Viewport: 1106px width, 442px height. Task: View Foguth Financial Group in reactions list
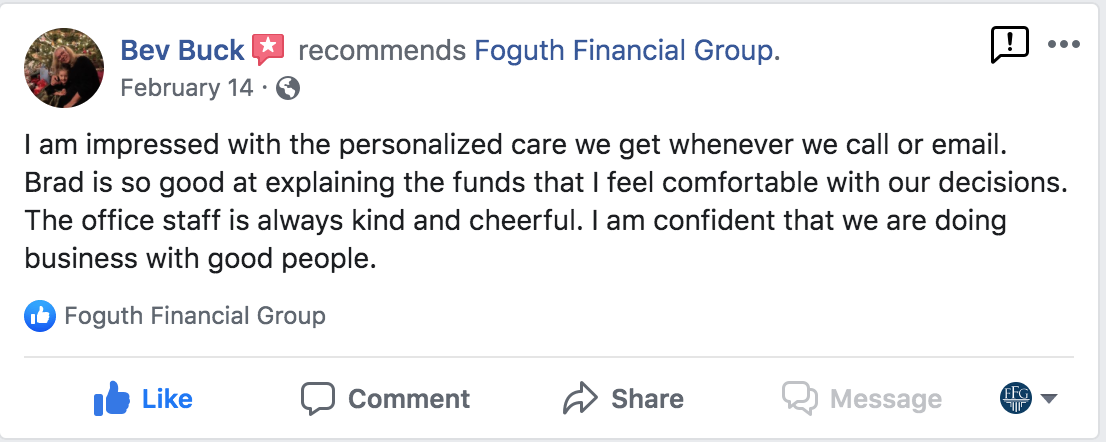[195, 317]
